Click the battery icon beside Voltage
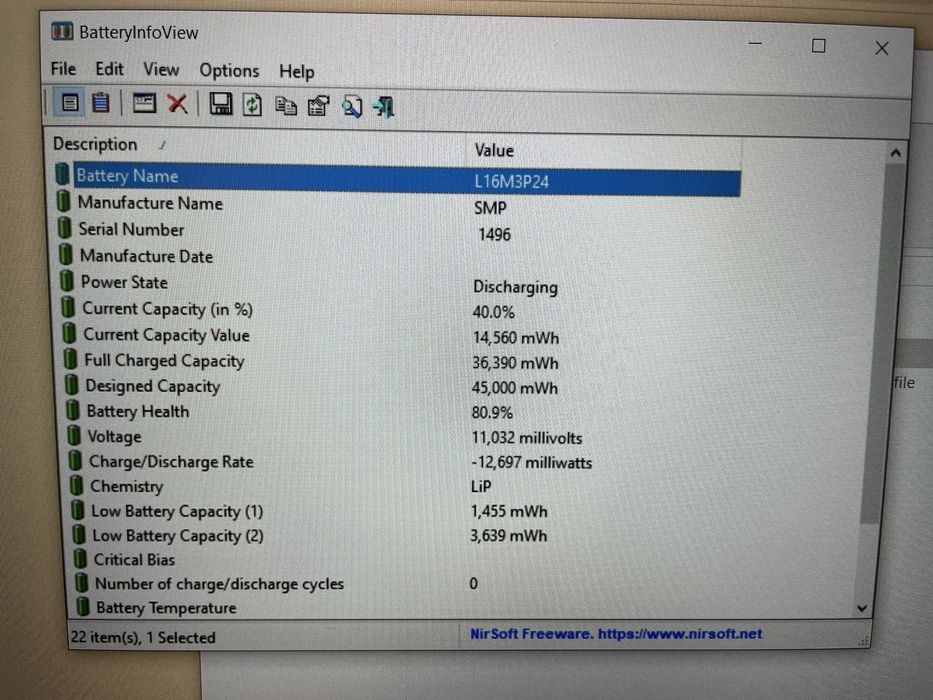 click(74, 435)
